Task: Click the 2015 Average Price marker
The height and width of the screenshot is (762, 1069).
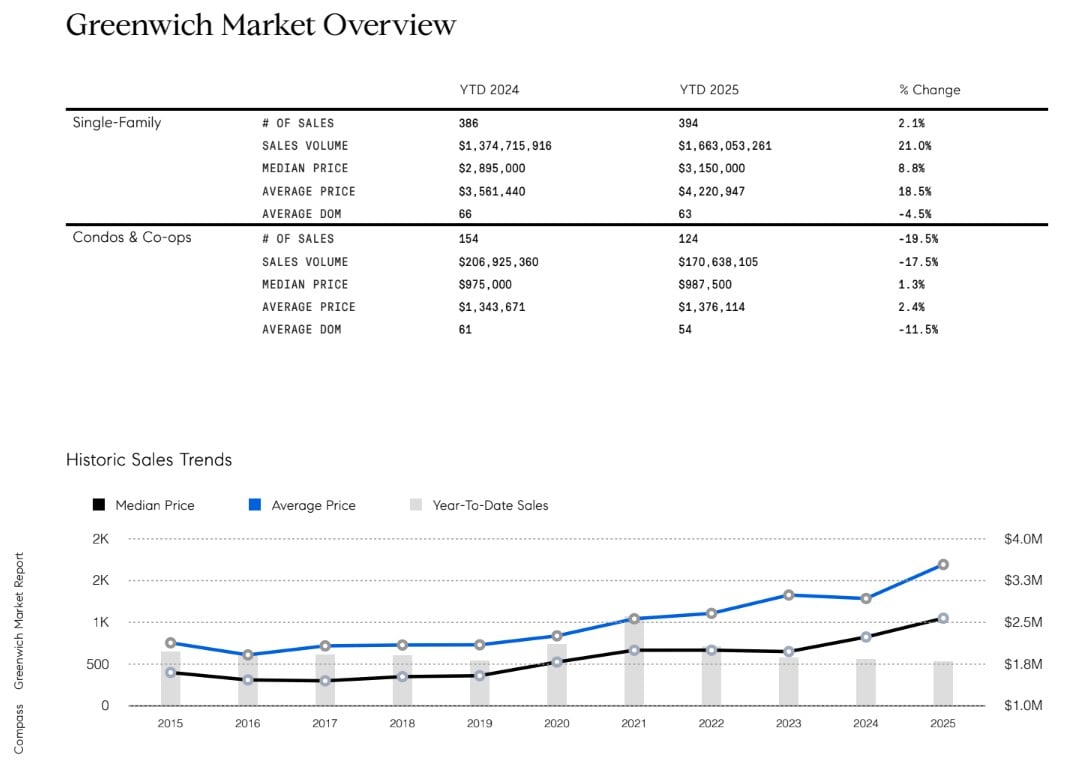Action: 171,643
